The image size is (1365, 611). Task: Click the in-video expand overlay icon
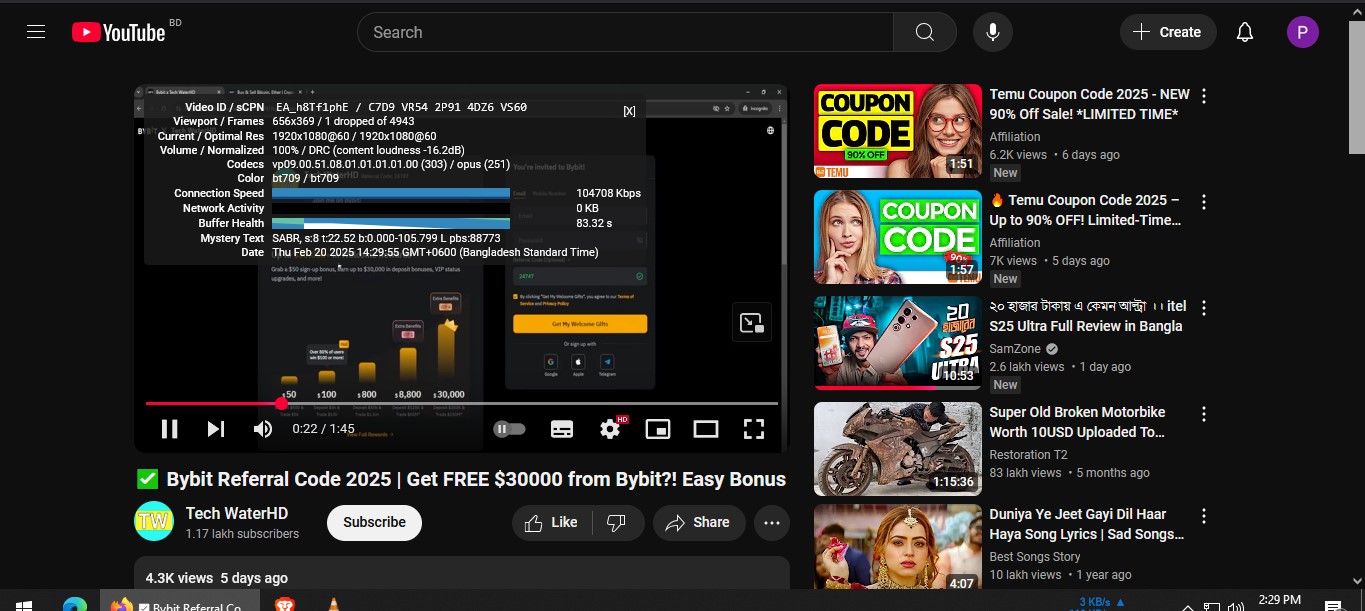pyautogui.click(x=752, y=322)
